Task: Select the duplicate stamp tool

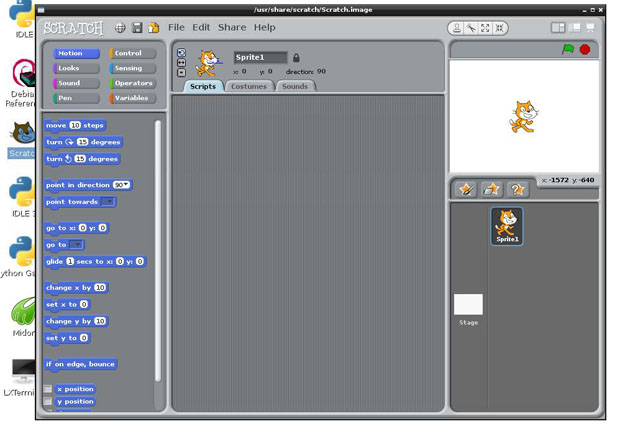Action: [457, 28]
